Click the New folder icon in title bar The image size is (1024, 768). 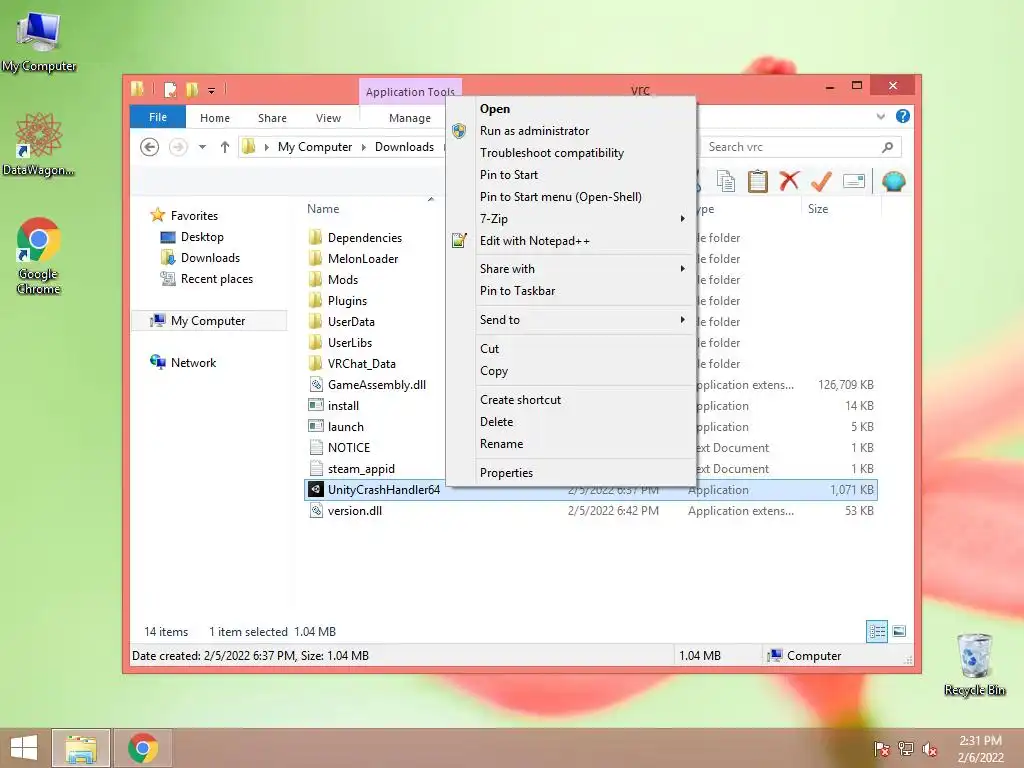coord(192,89)
